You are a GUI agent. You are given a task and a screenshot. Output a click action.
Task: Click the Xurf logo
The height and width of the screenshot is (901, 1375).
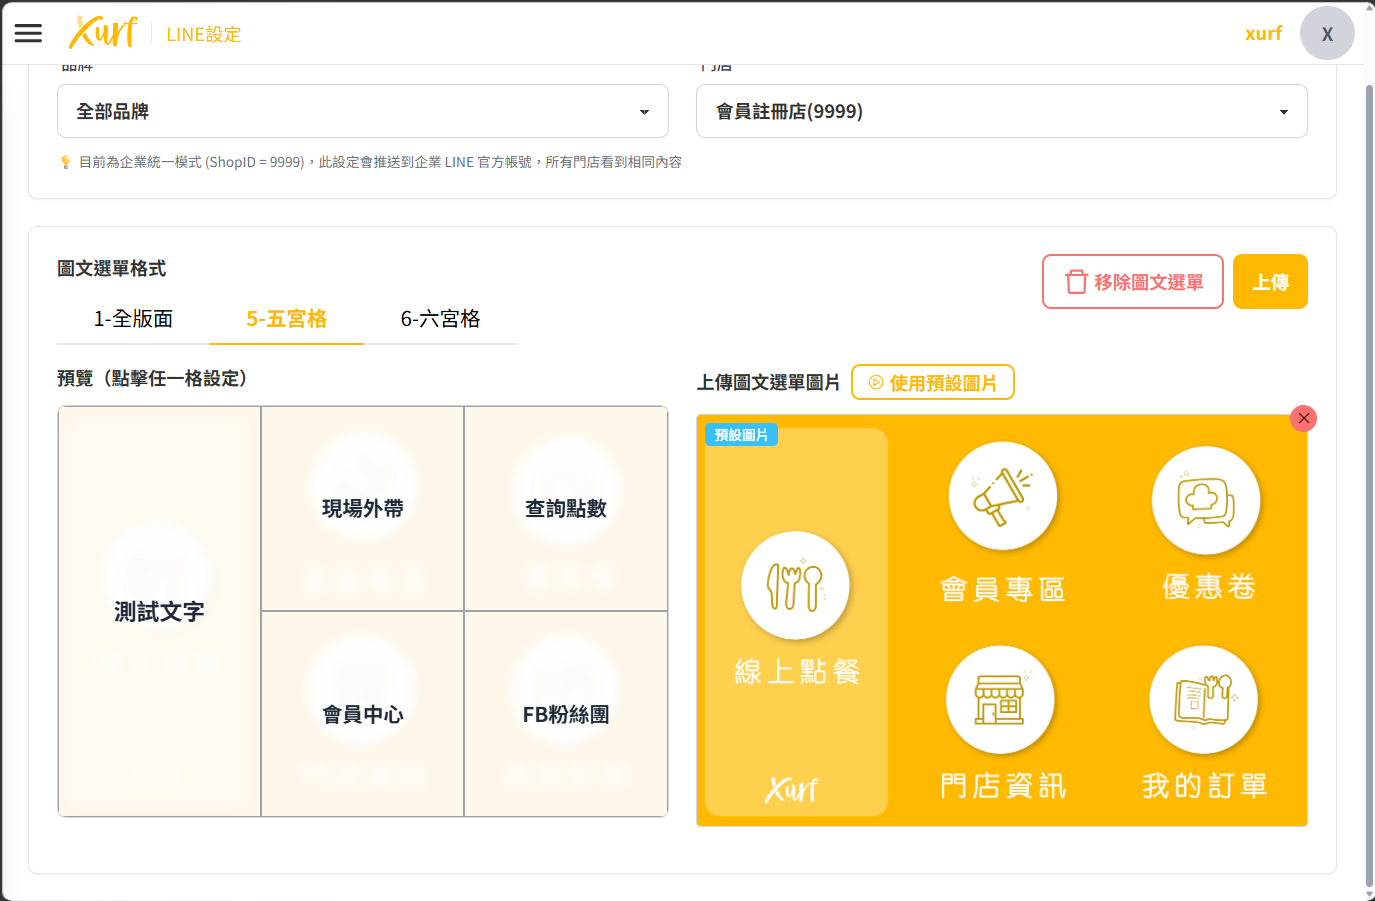(103, 33)
